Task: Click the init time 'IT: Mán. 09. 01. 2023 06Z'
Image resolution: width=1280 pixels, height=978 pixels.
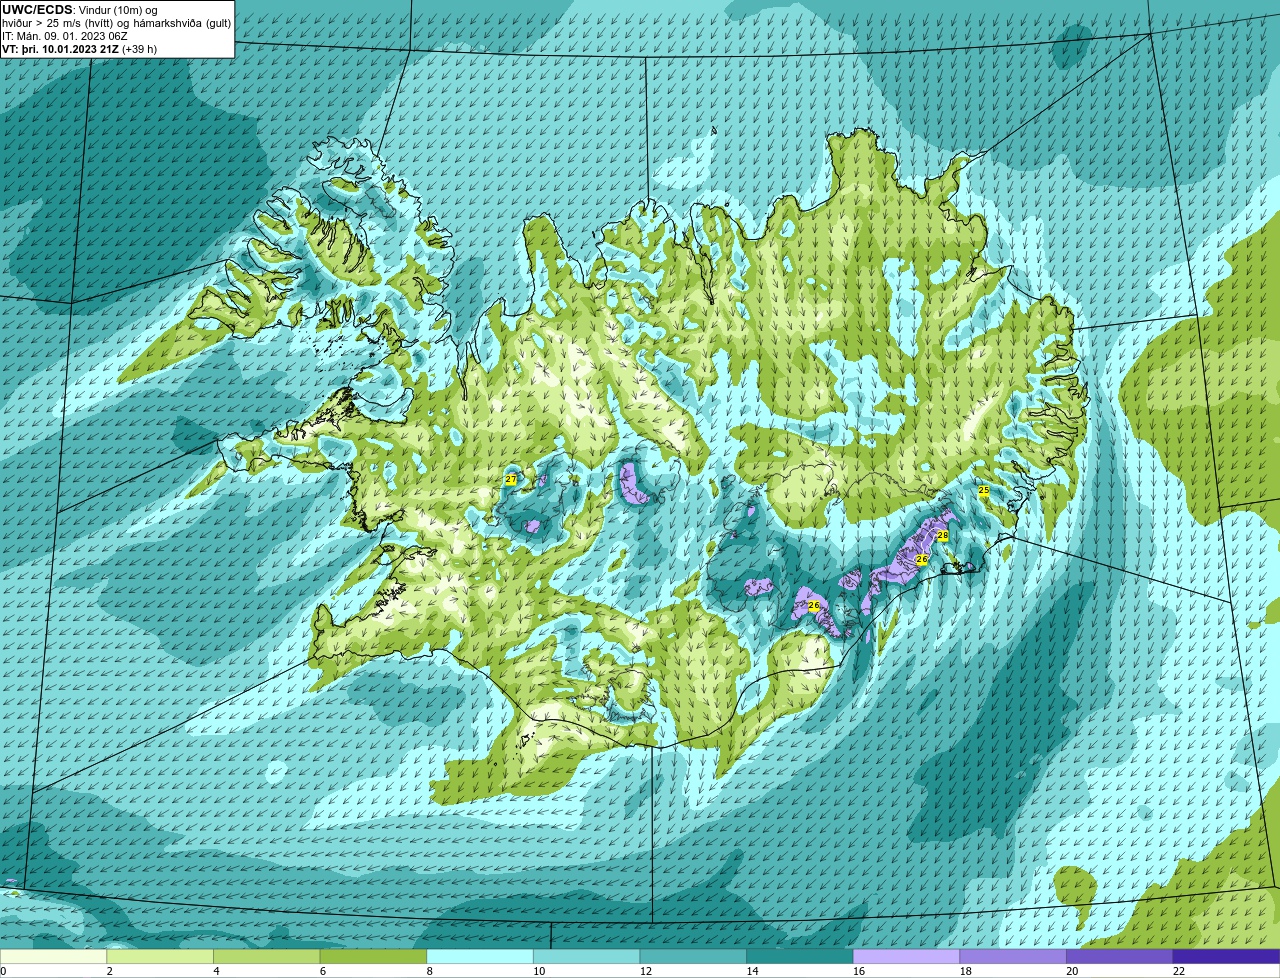Action: point(65,36)
